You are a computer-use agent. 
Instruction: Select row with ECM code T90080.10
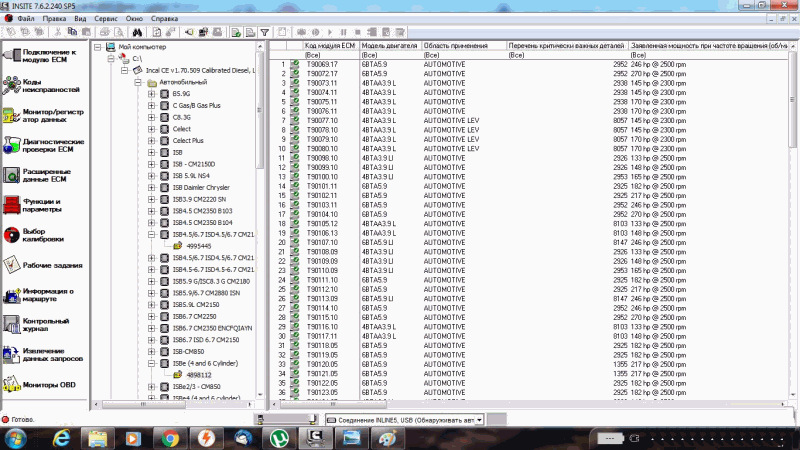point(529,149)
